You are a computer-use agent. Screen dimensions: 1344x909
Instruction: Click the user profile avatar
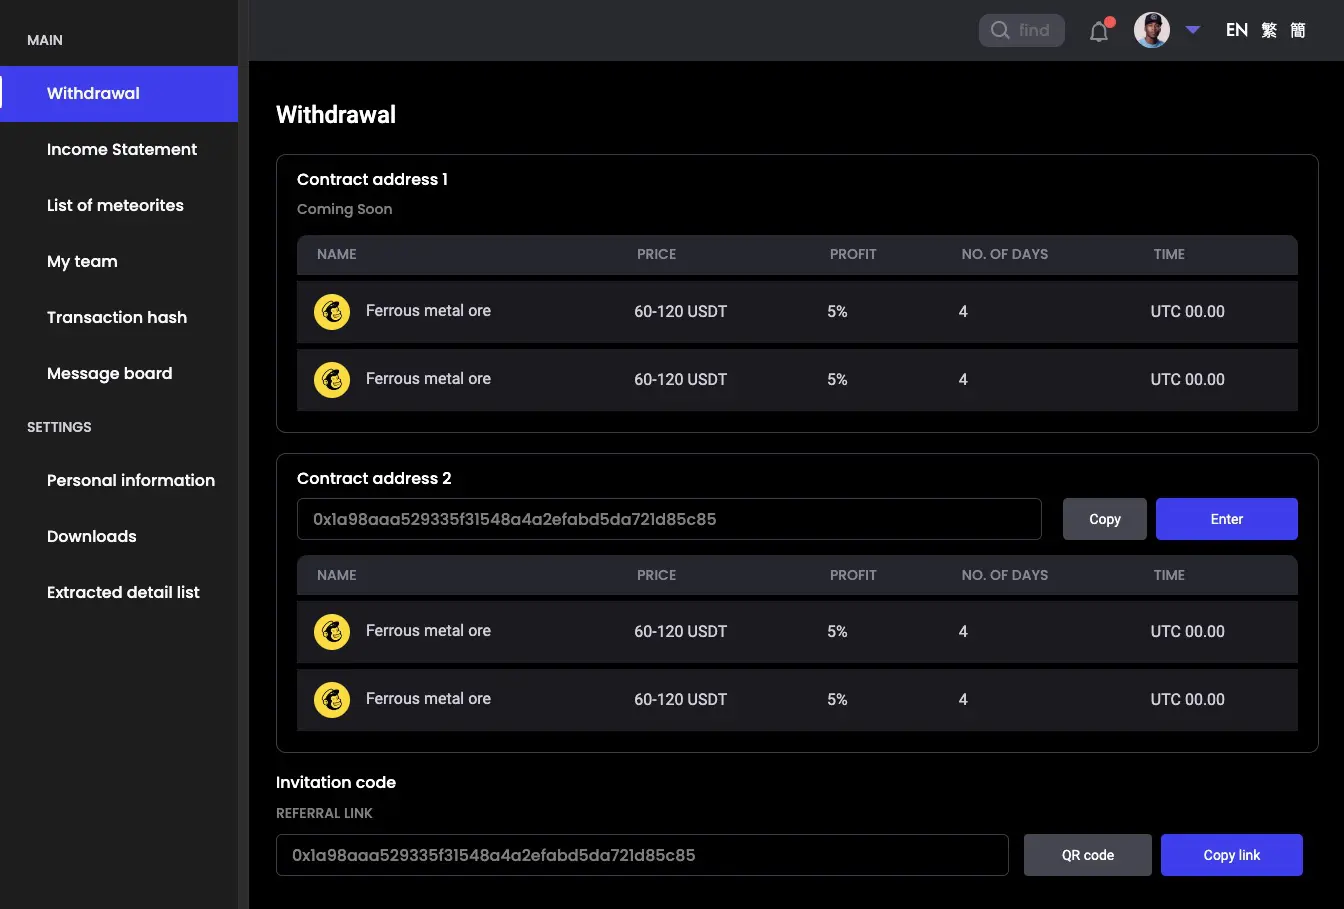coord(1152,30)
